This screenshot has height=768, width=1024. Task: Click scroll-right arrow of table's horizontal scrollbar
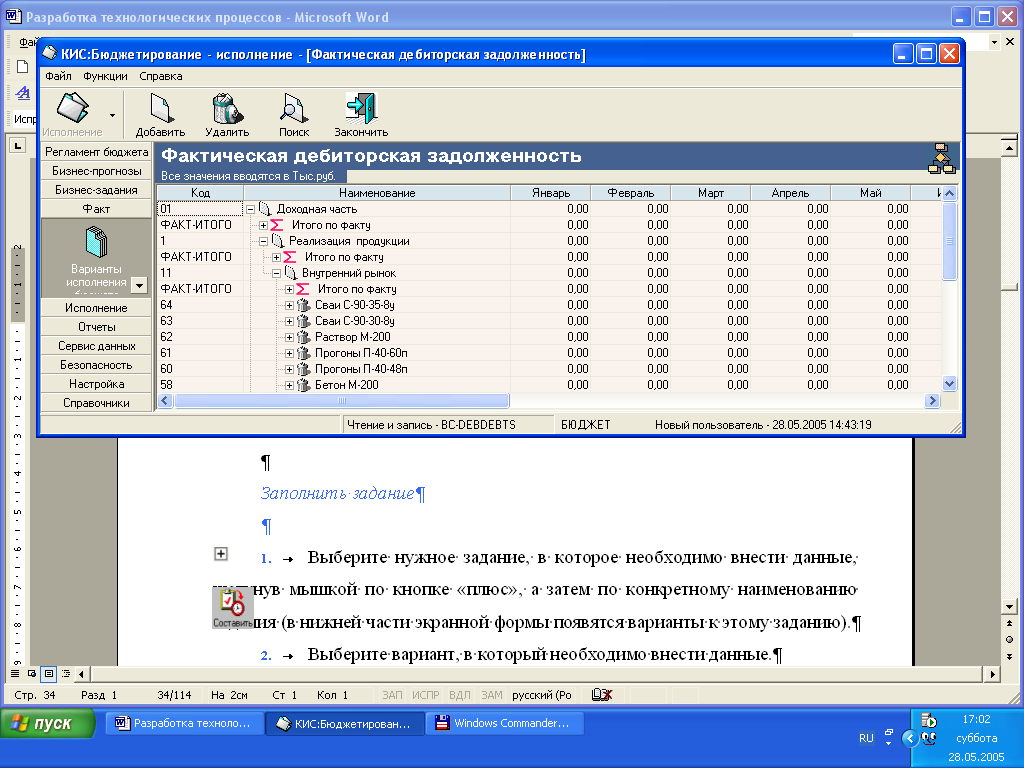(933, 400)
